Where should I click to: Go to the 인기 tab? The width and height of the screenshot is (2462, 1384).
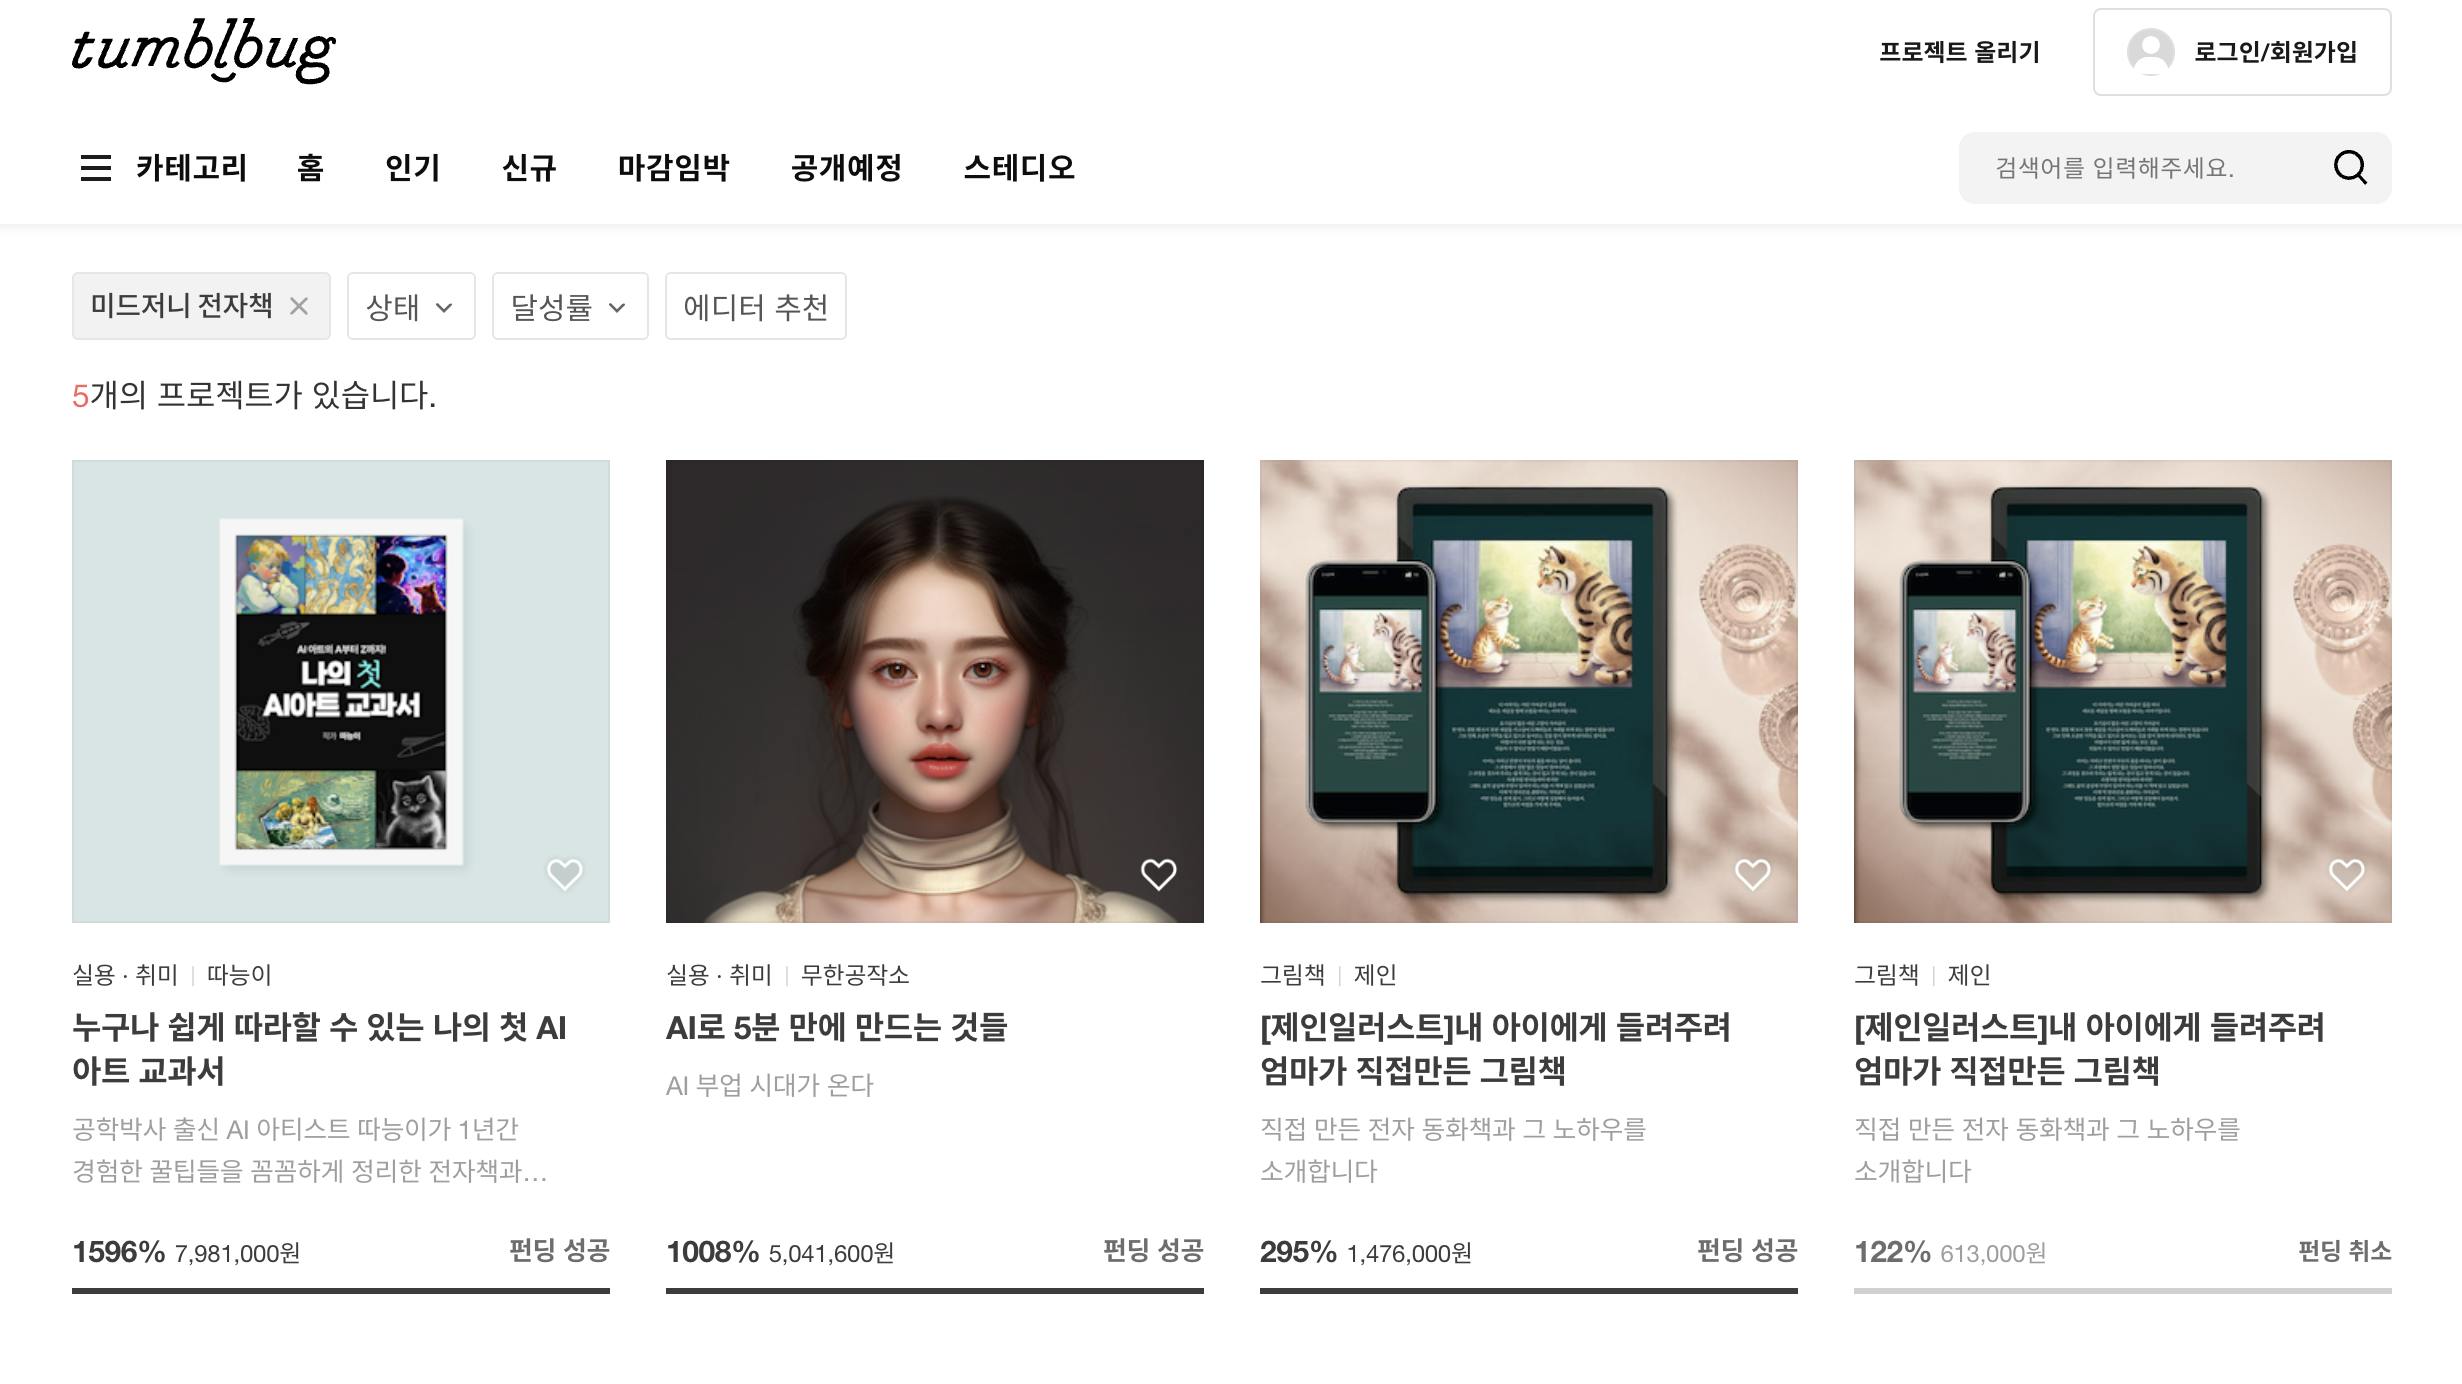pyautogui.click(x=413, y=168)
